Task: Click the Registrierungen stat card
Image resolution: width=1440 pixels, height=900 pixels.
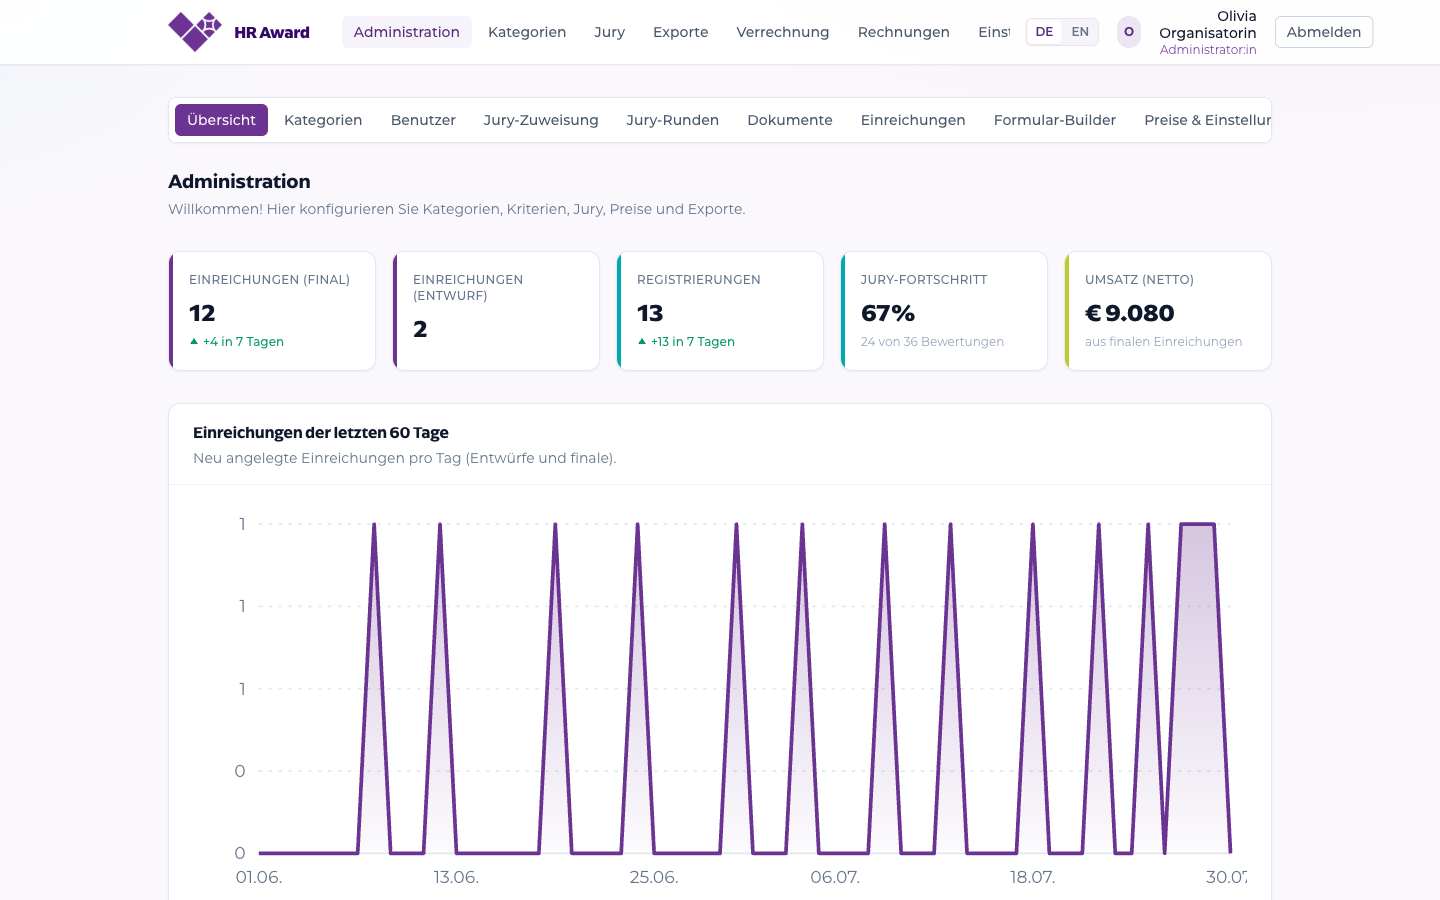Action: pyautogui.click(x=720, y=311)
